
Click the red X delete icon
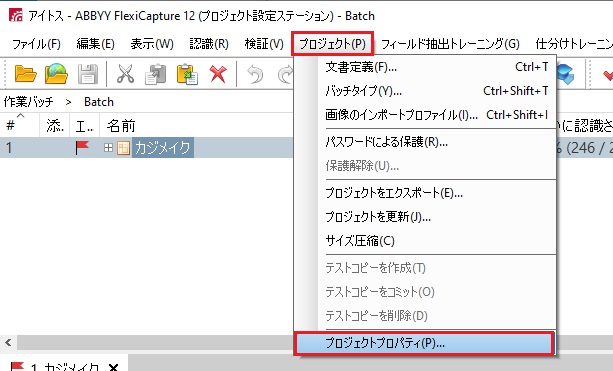click(218, 74)
